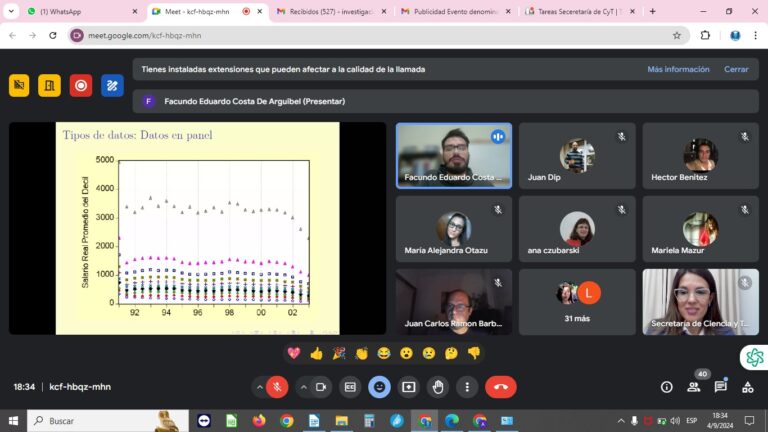Dismiss the extensions warning with Cerrar
The width and height of the screenshot is (768, 432).
[736, 69]
